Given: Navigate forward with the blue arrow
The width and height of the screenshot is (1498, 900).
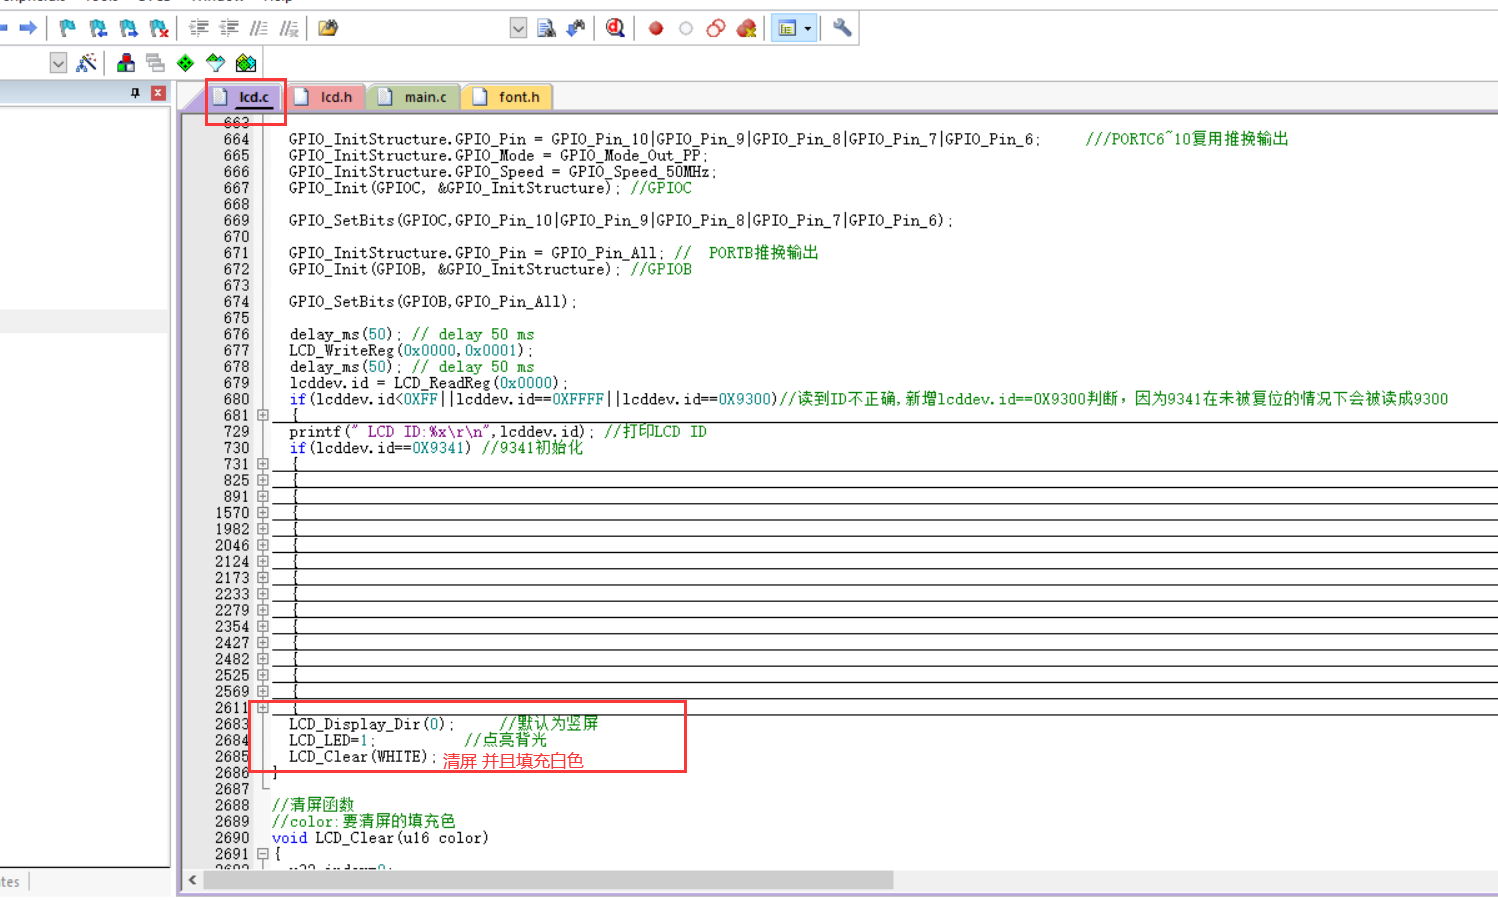Looking at the screenshot, I should [28, 28].
